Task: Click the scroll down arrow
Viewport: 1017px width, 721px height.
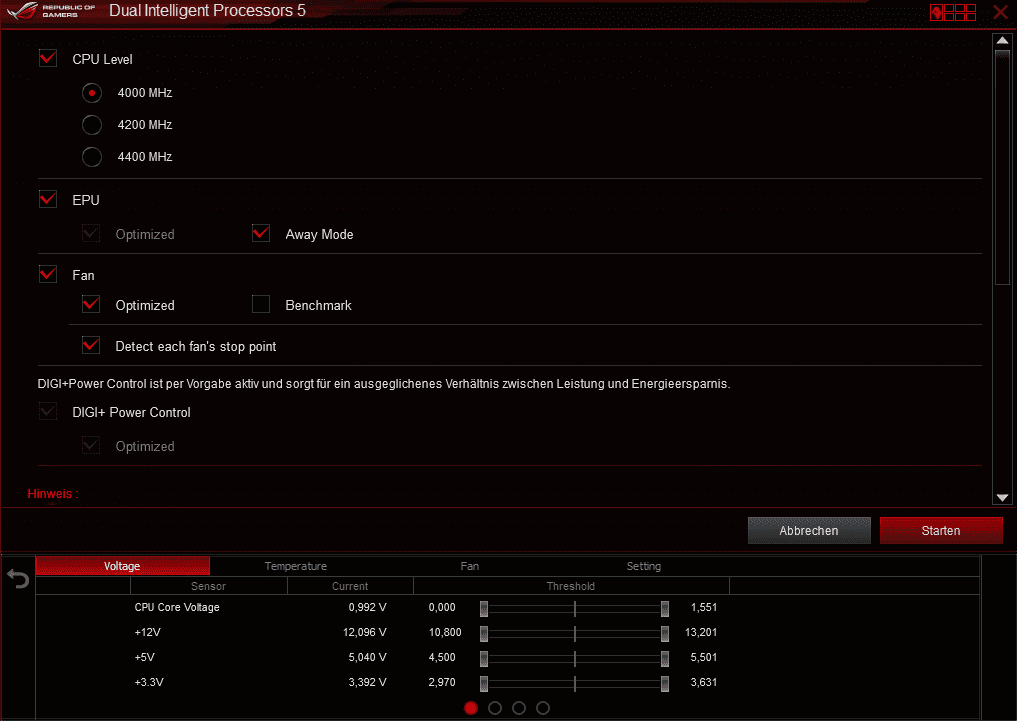Action: tap(1002, 498)
